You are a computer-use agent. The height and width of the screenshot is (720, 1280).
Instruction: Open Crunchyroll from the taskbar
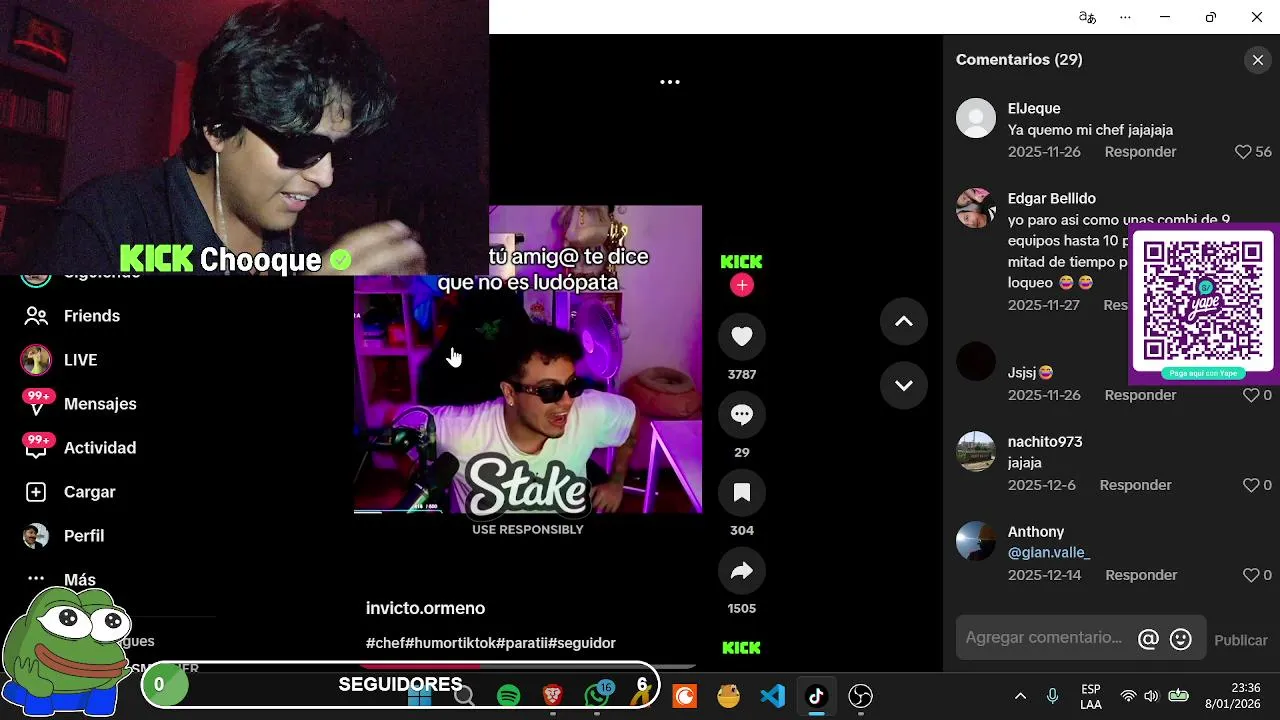(685, 695)
